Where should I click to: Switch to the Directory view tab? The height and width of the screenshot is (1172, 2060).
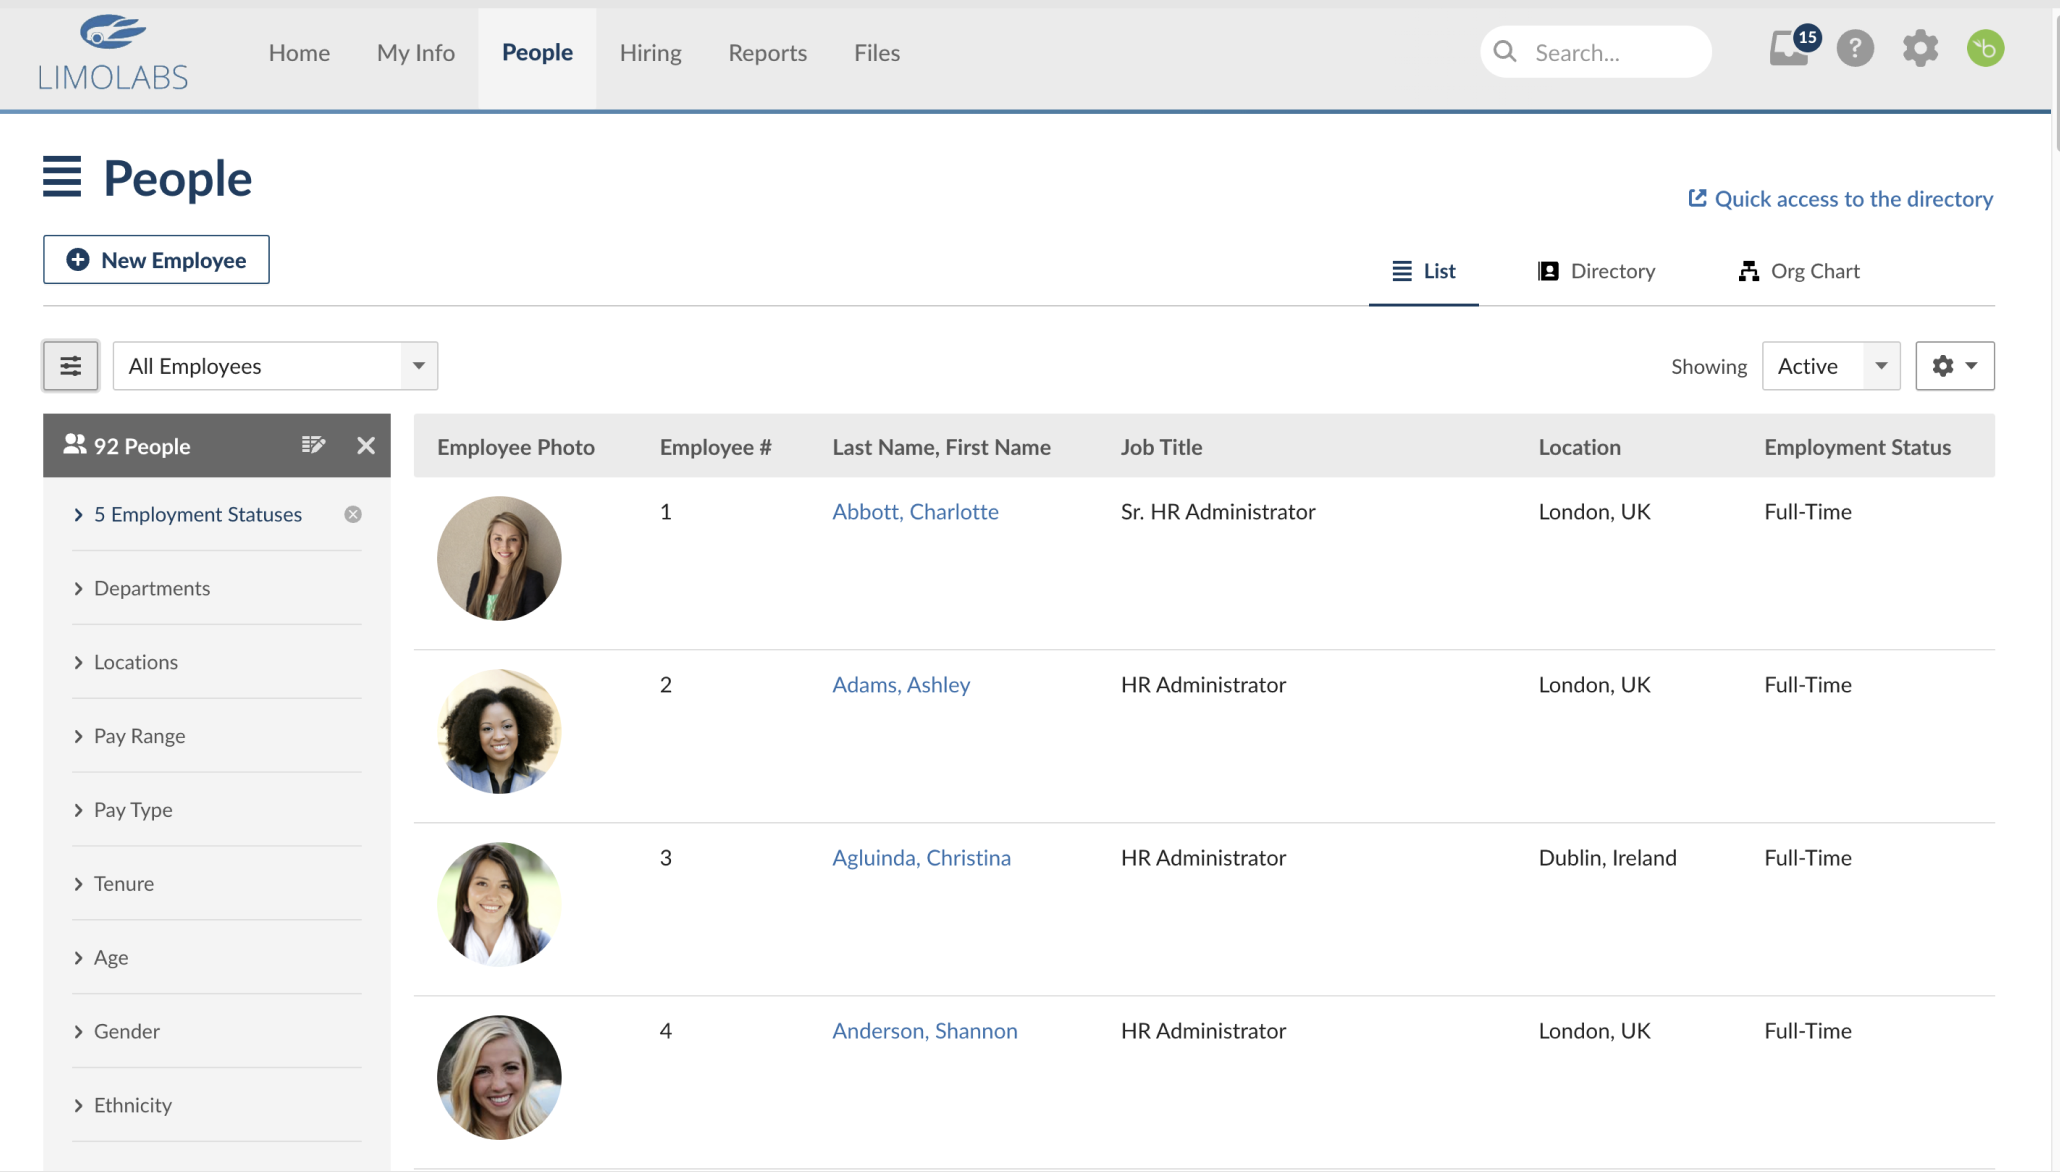coord(1596,271)
